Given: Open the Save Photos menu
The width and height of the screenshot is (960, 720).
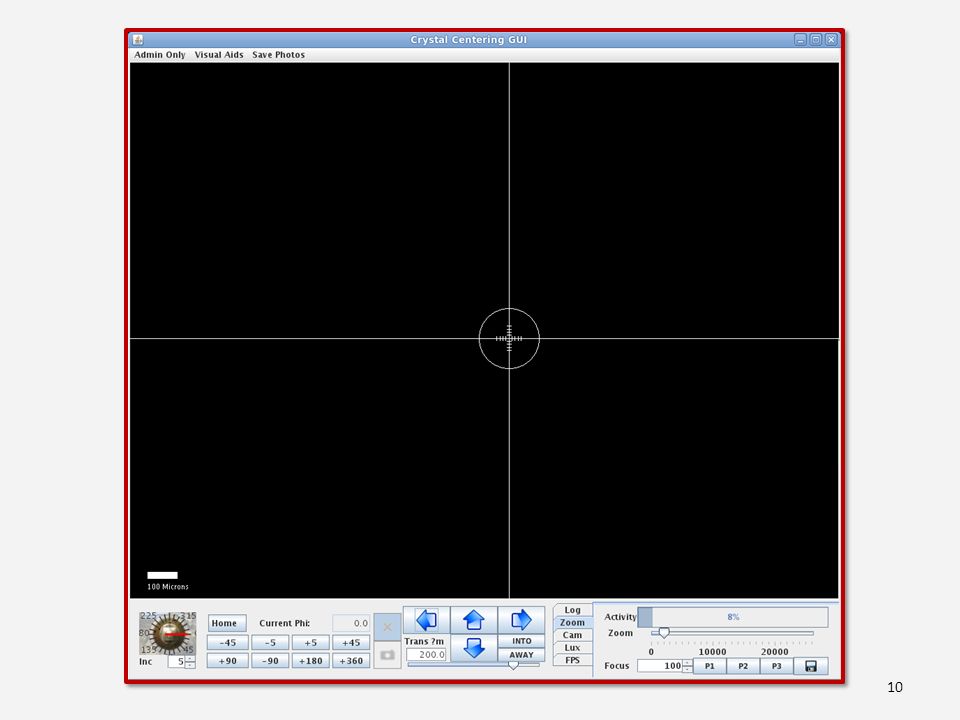Looking at the screenshot, I should coord(278,54).
